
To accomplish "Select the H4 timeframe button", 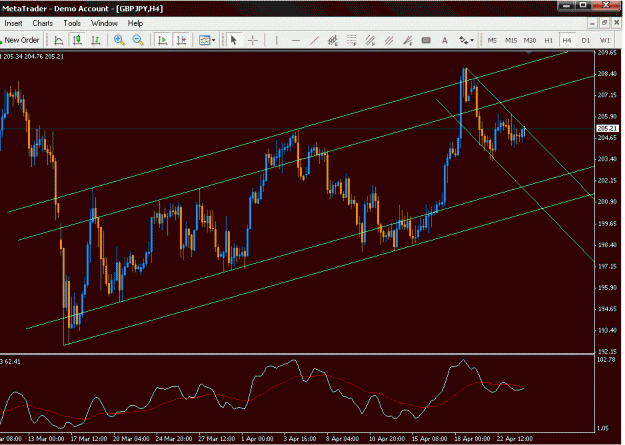I will tap(567, 40).
